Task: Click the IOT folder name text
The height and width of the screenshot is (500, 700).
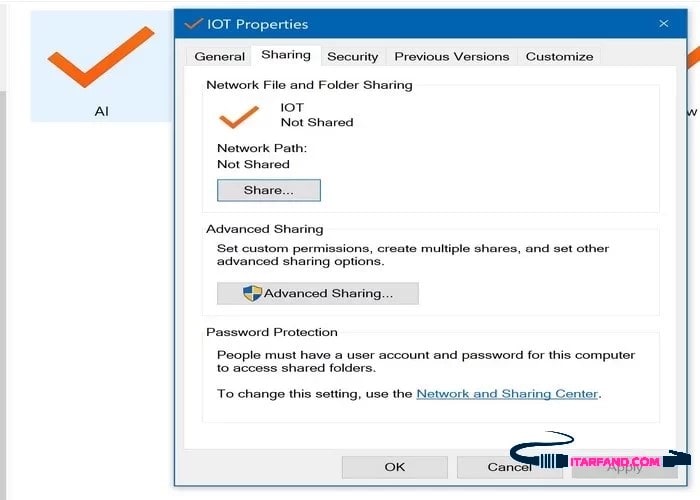Action: (292, 107)
